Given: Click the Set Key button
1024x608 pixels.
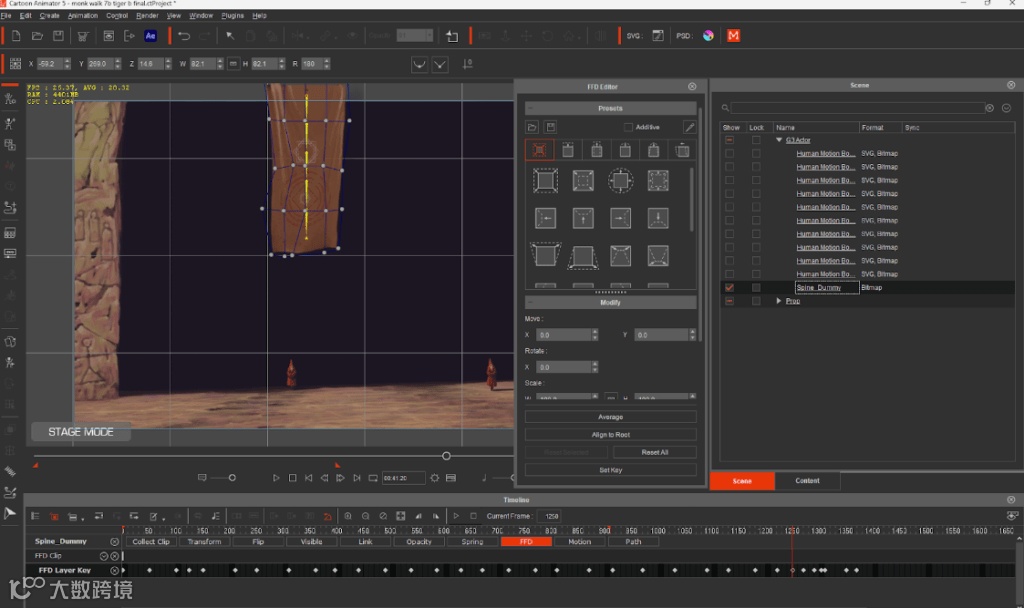Looking at the screenshot, I should click(x=610, y=469).
